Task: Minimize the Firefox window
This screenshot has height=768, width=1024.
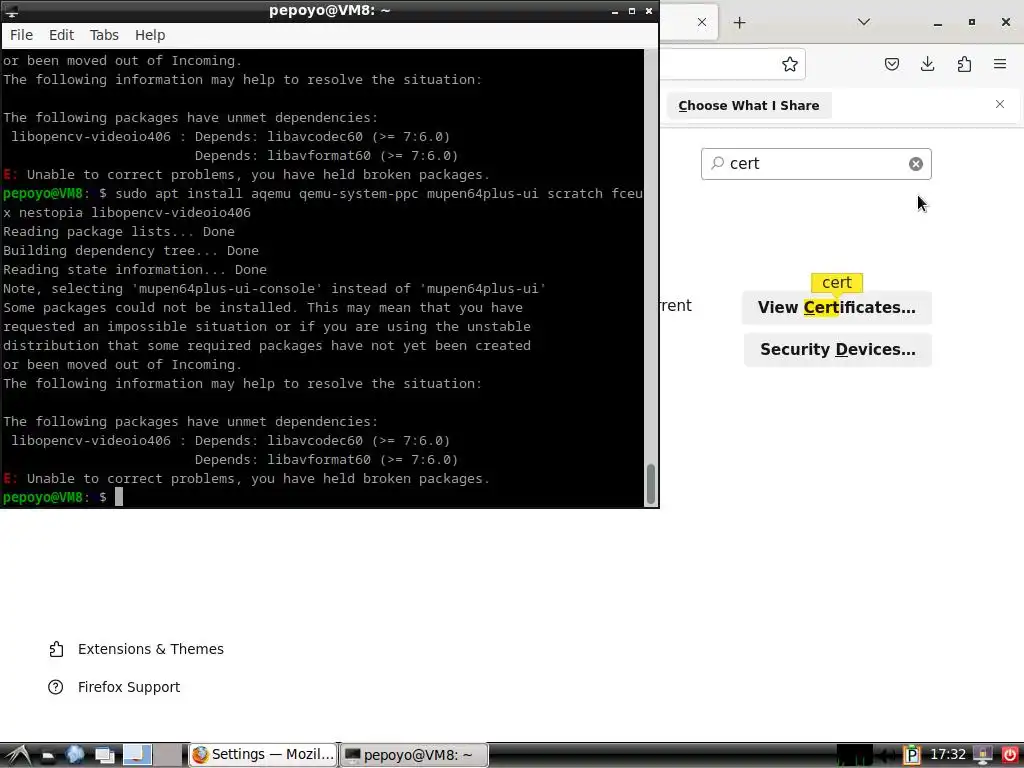Action: pos(938,23)
